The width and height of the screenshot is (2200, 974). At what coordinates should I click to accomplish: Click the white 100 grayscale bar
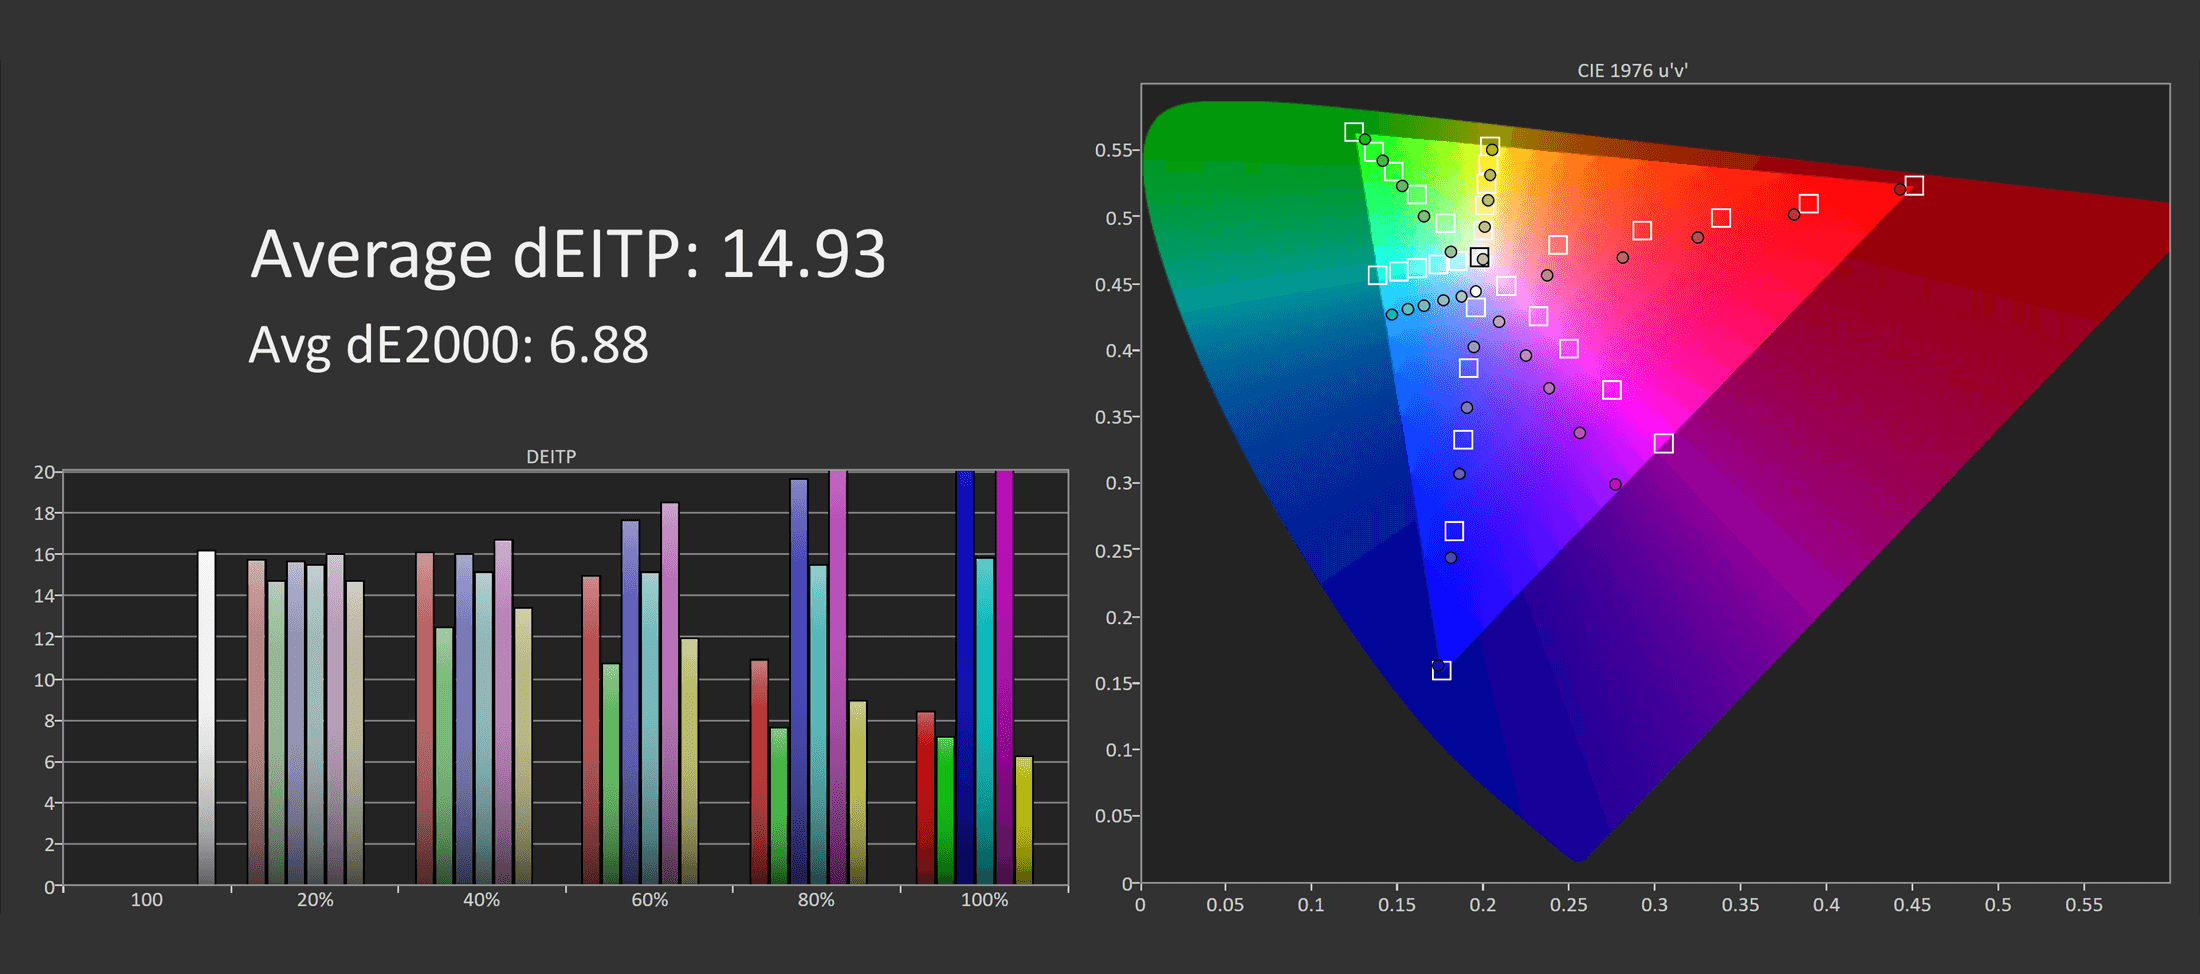206,717
